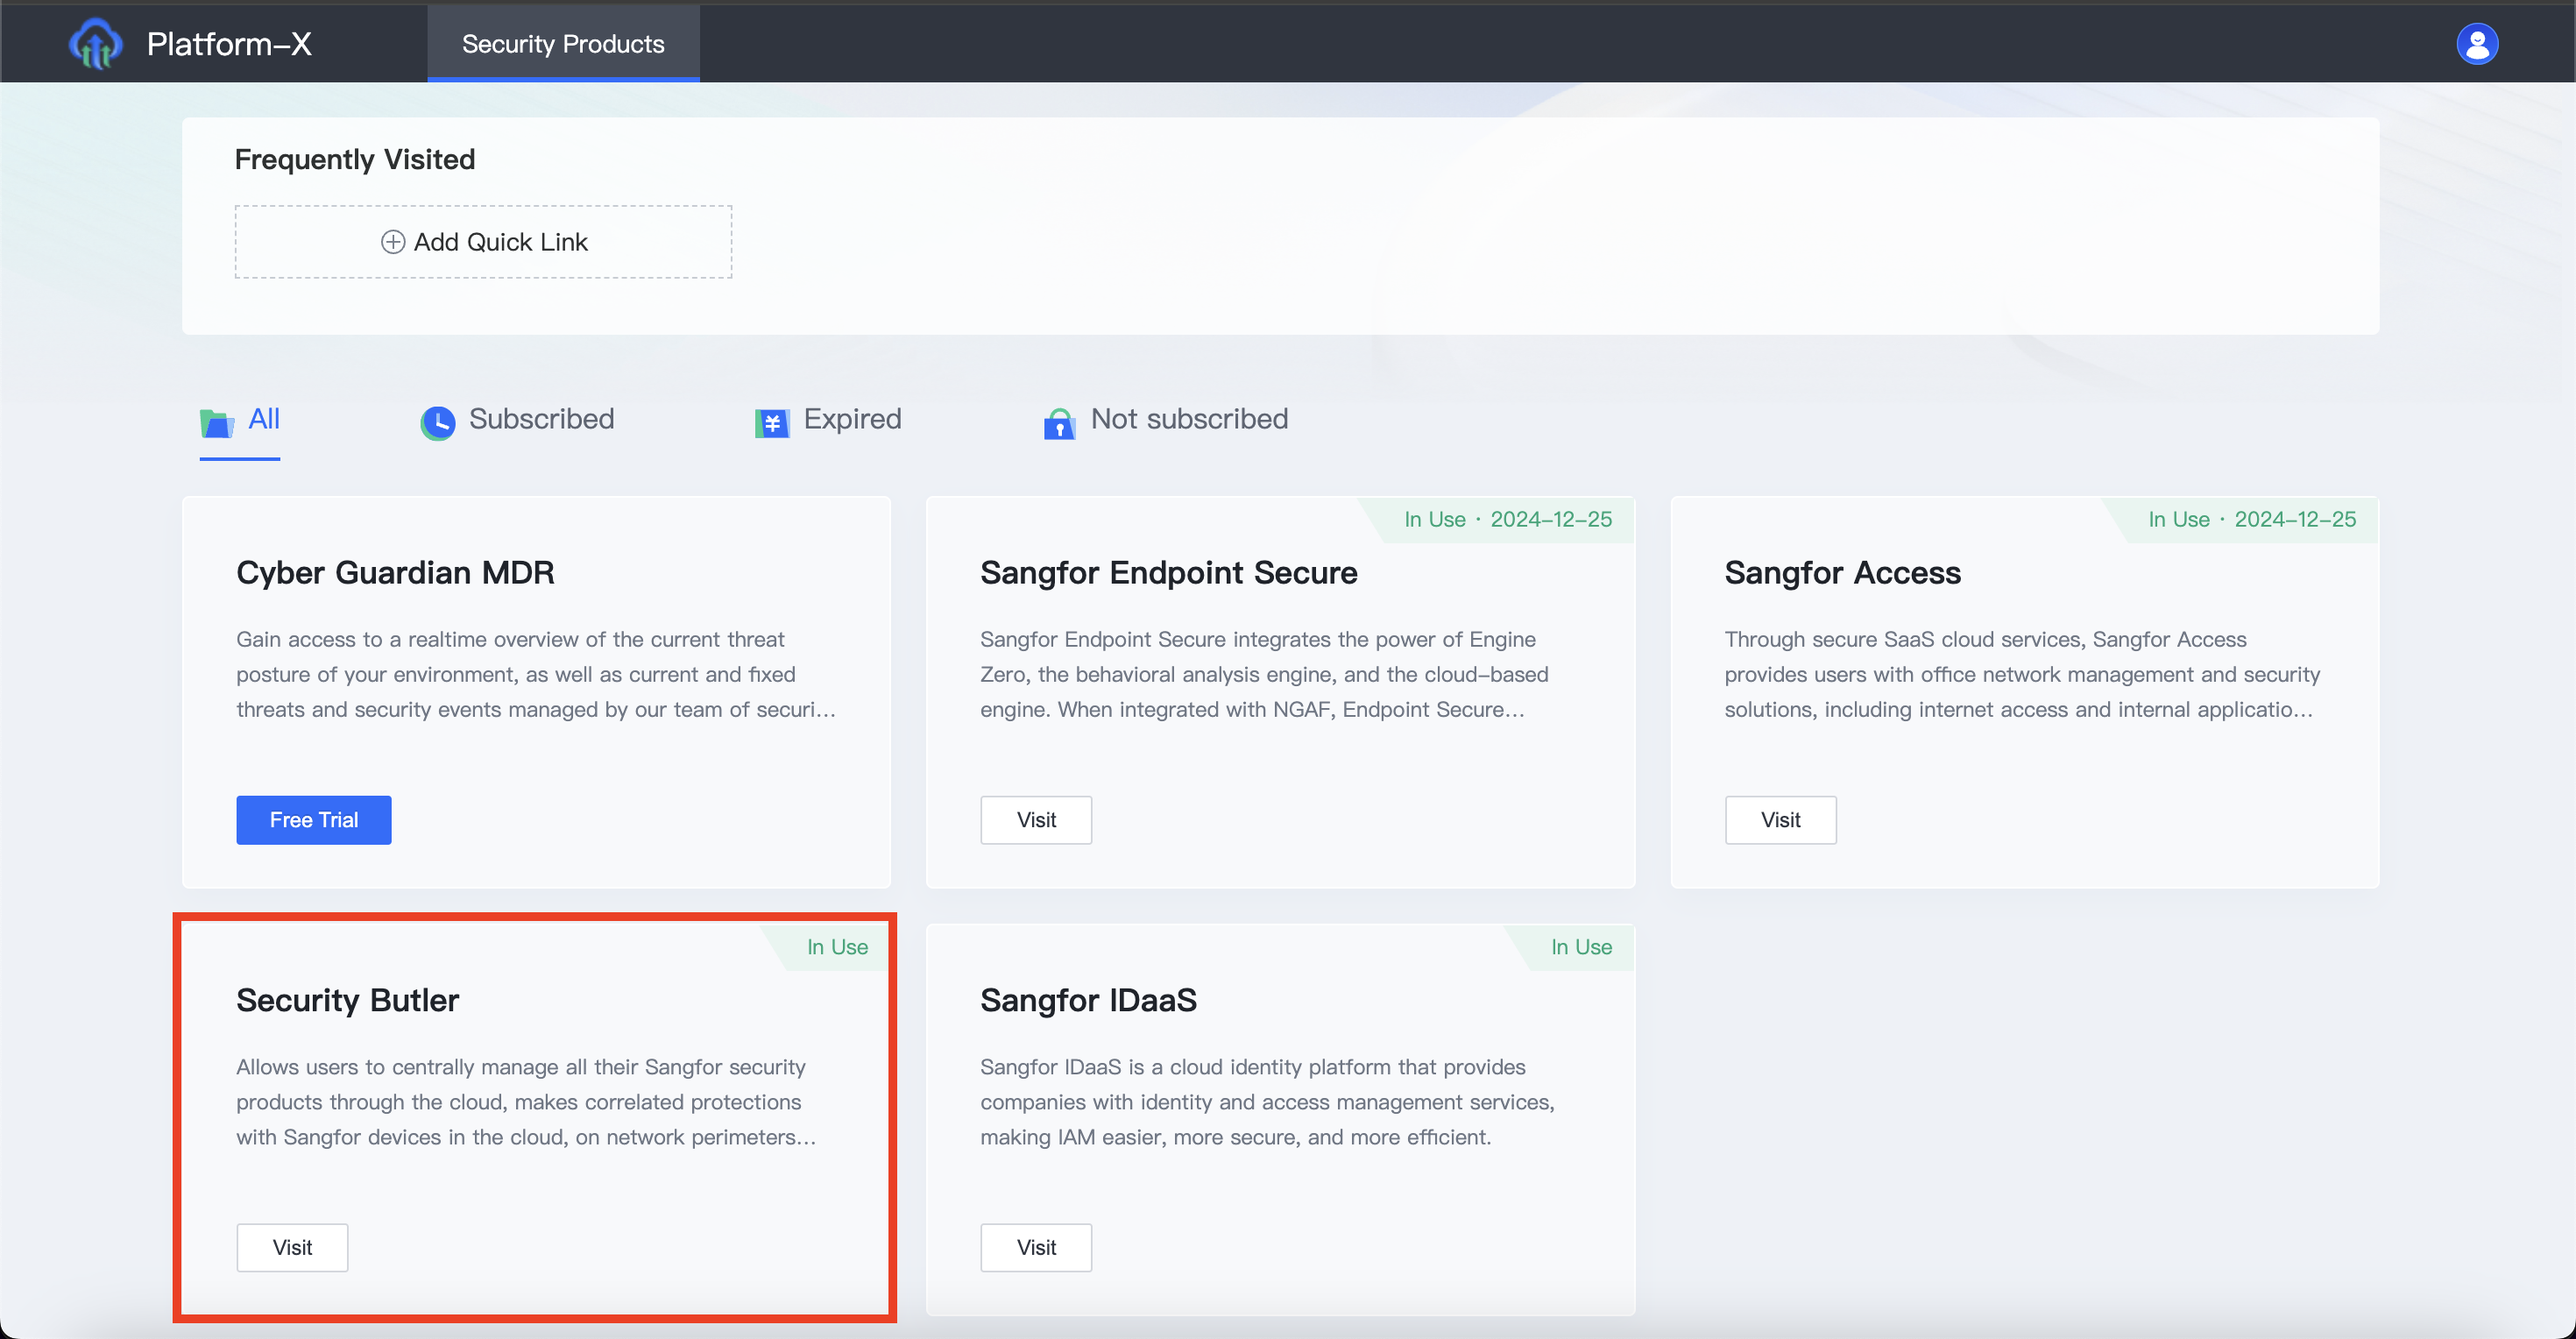Click the Add Quick Link box

(x=483, y=242)
